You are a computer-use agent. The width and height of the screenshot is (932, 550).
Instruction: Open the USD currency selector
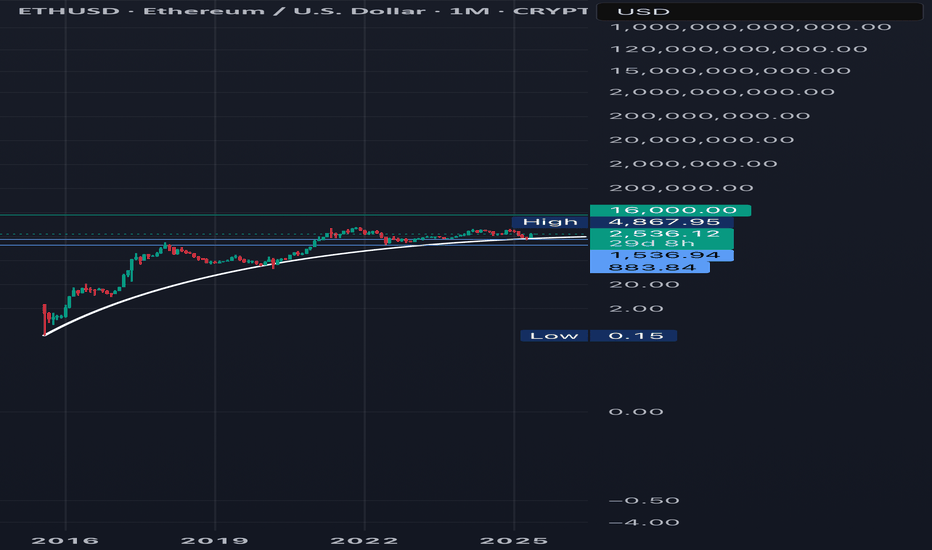(x=760, y=11)
